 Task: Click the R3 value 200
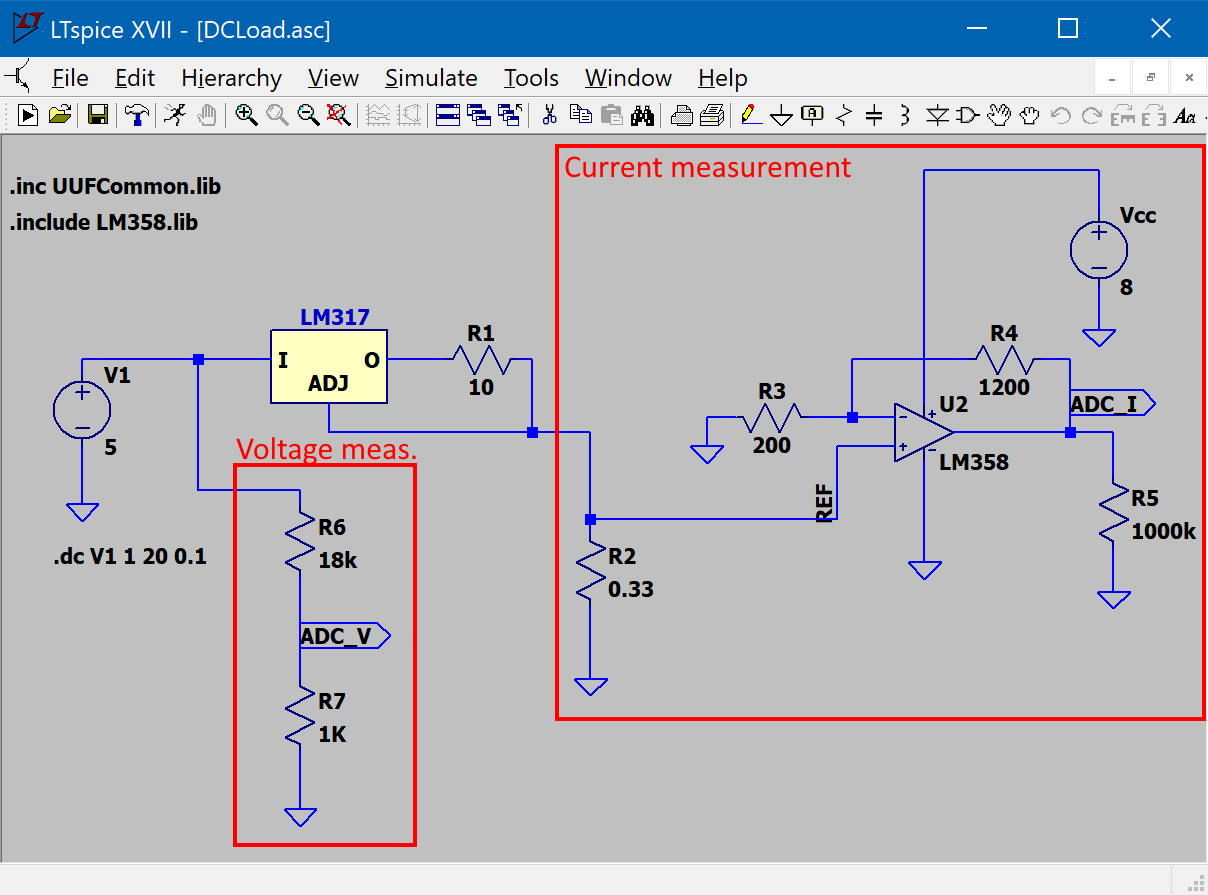[771, 445]
